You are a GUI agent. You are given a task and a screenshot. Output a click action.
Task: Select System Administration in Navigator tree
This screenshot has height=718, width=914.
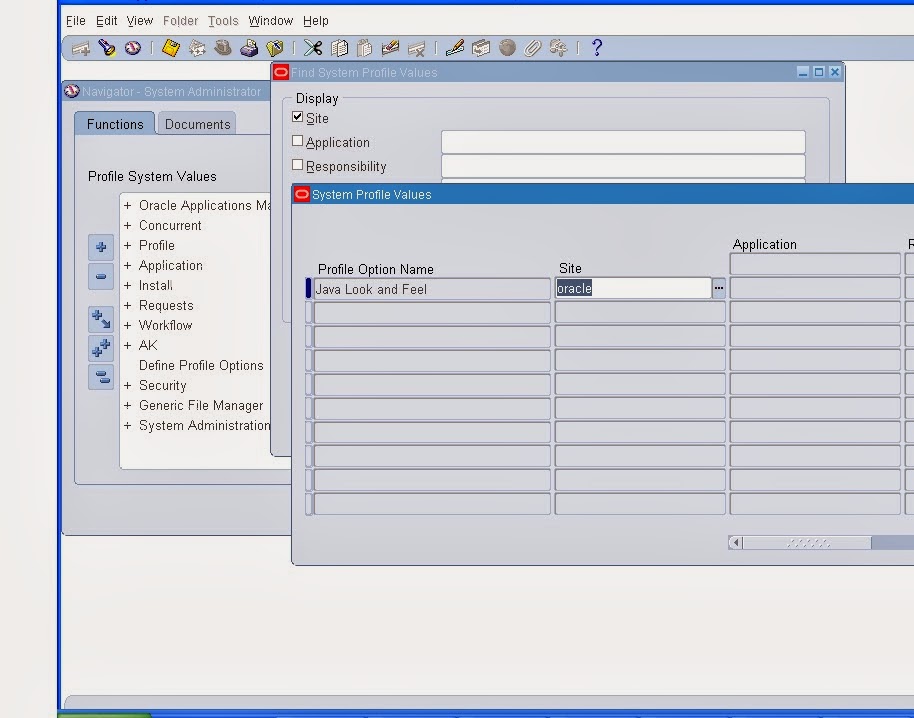(204, 425)
